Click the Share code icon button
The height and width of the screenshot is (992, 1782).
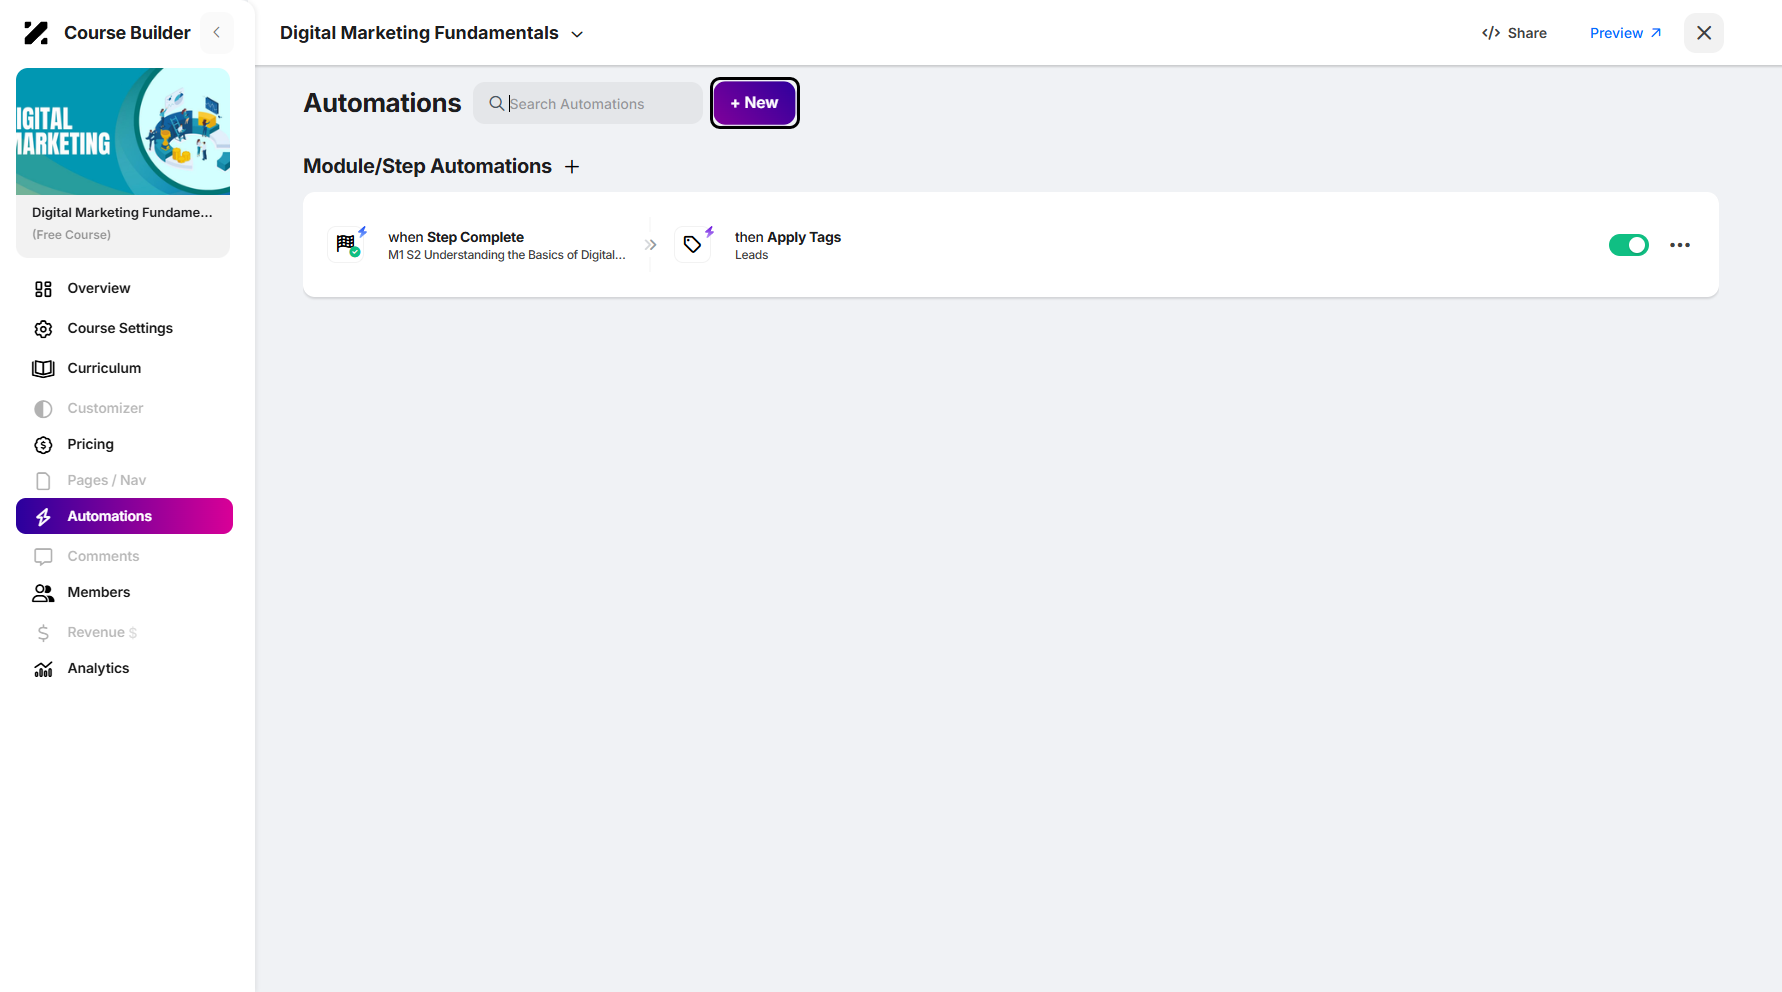pos(1514,33)
